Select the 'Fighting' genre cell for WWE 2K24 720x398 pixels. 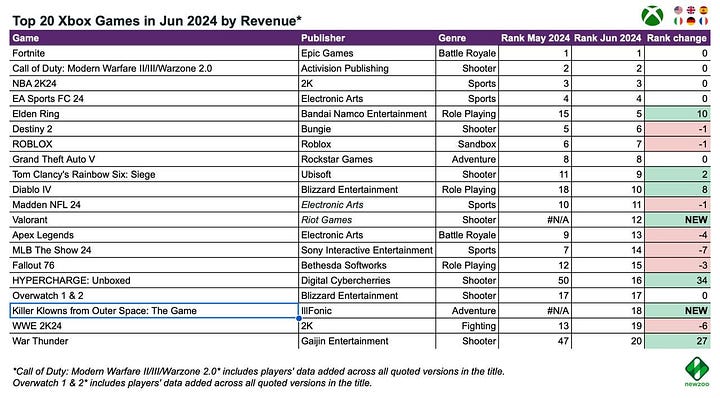[467, 326]
